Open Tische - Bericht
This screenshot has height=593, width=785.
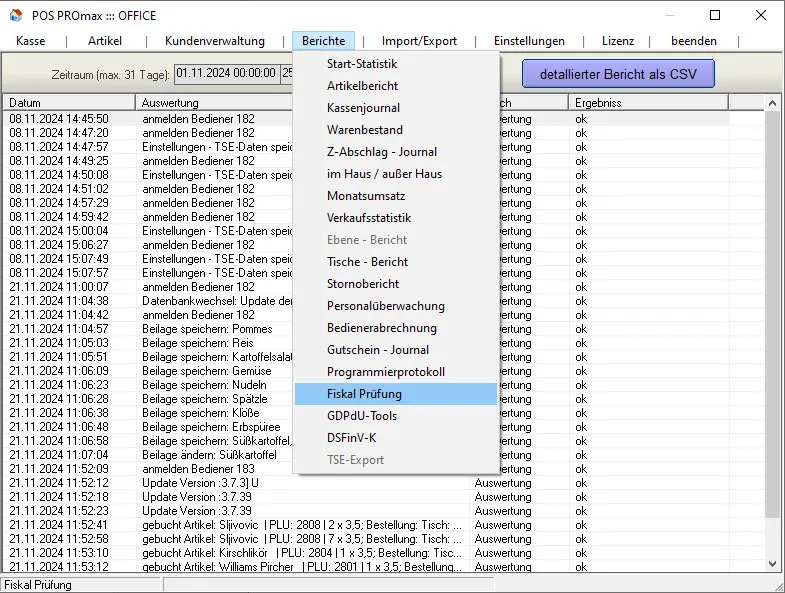396,262
